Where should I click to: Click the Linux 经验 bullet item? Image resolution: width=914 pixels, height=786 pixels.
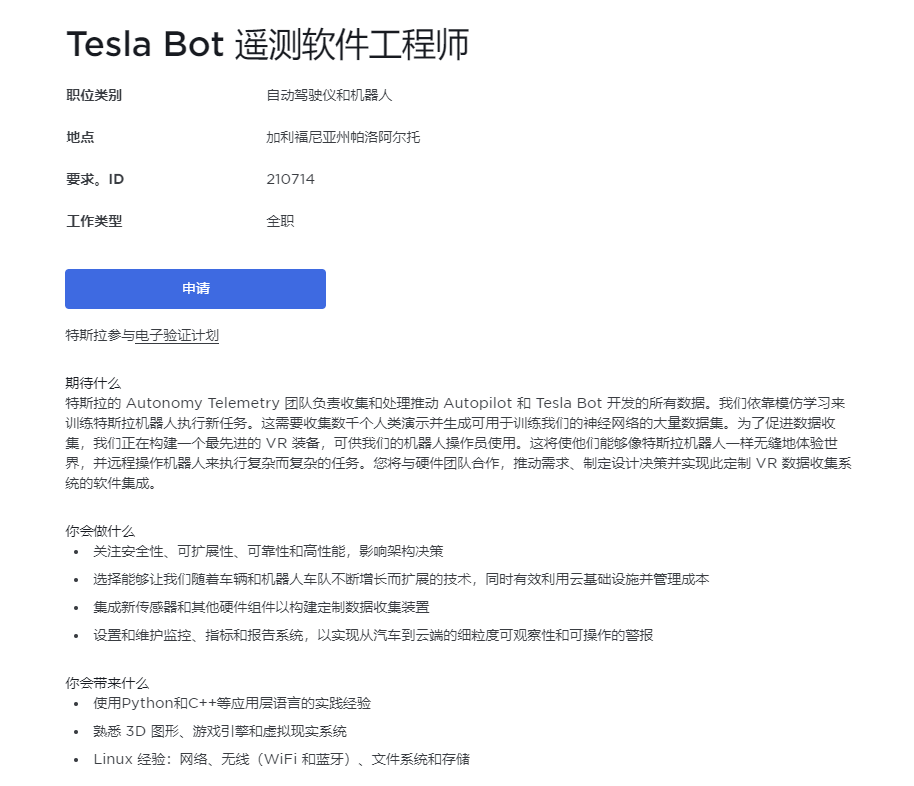282,759
